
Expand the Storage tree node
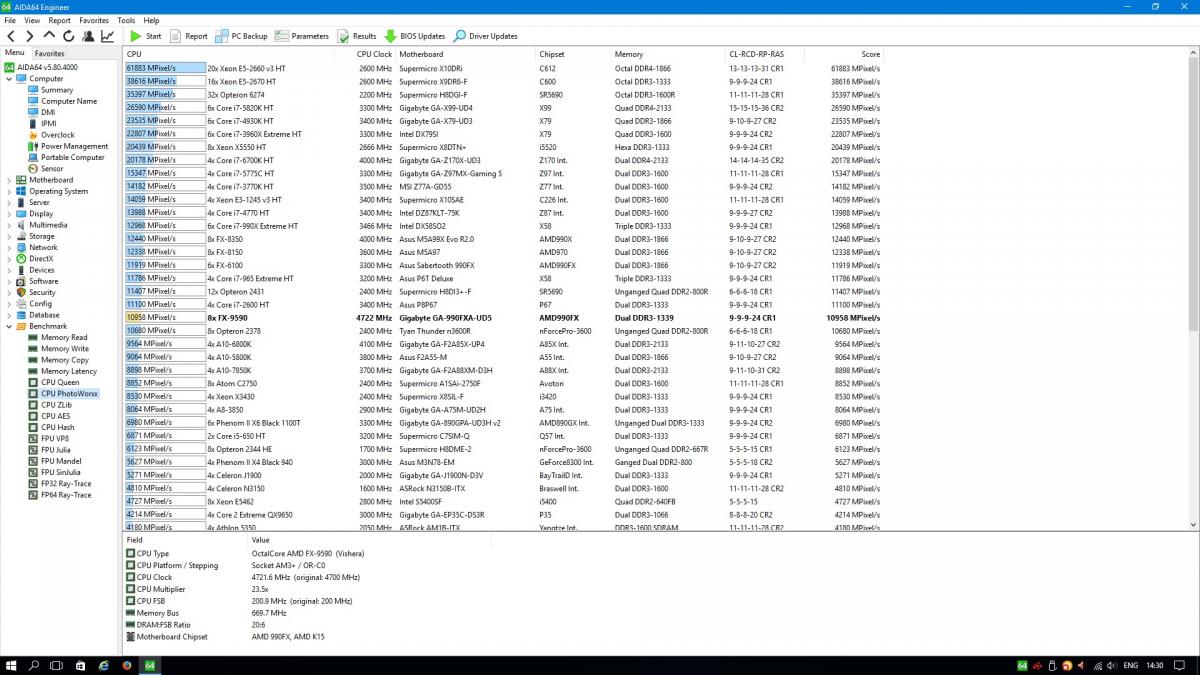9,236
